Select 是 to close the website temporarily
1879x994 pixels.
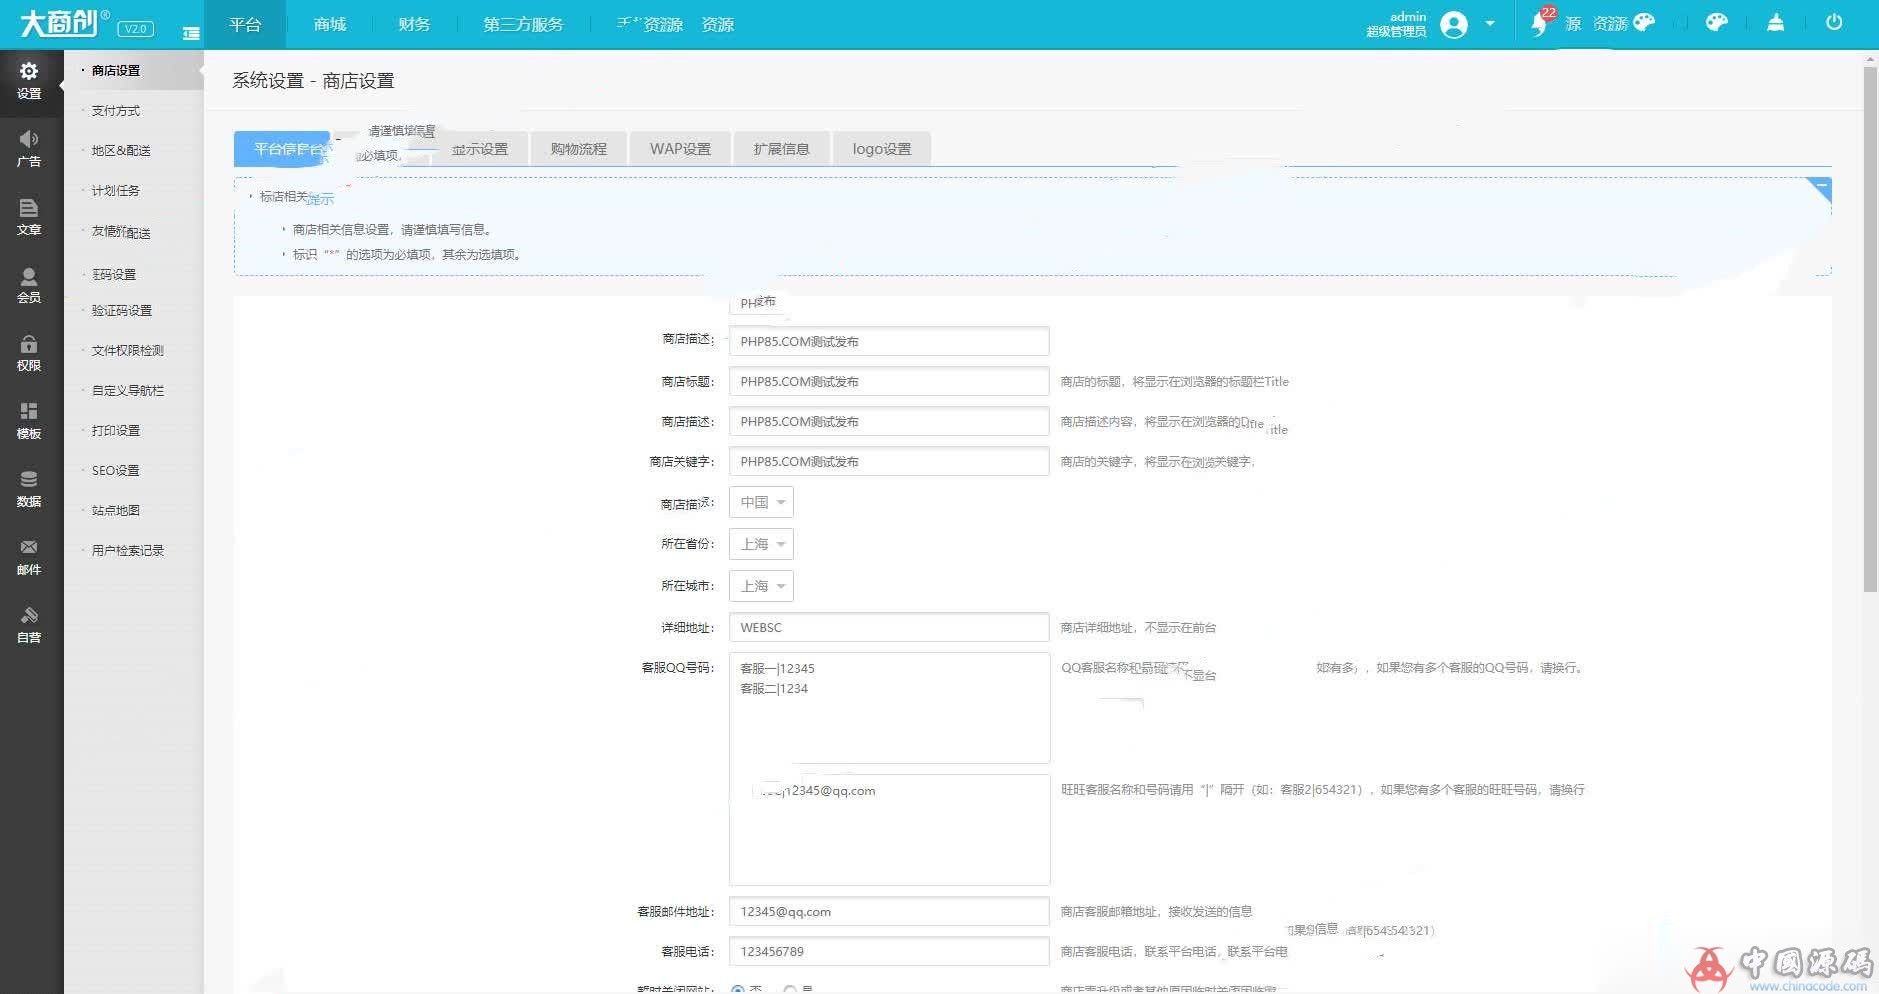click(790, 988)
